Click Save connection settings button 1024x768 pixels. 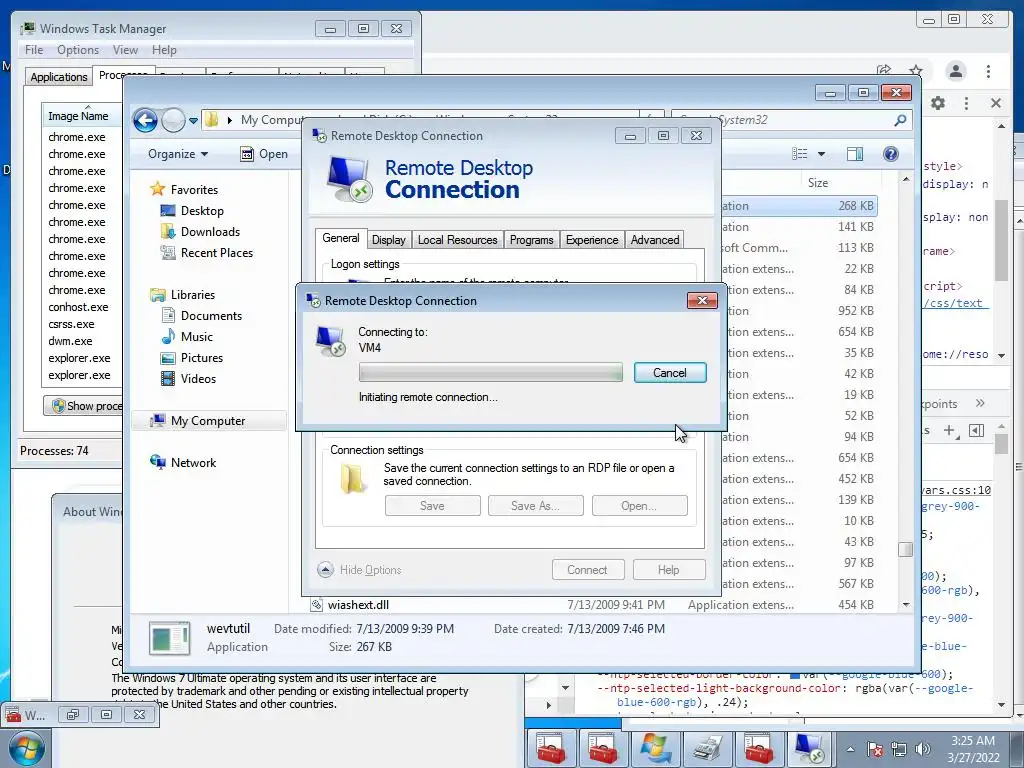432,505
